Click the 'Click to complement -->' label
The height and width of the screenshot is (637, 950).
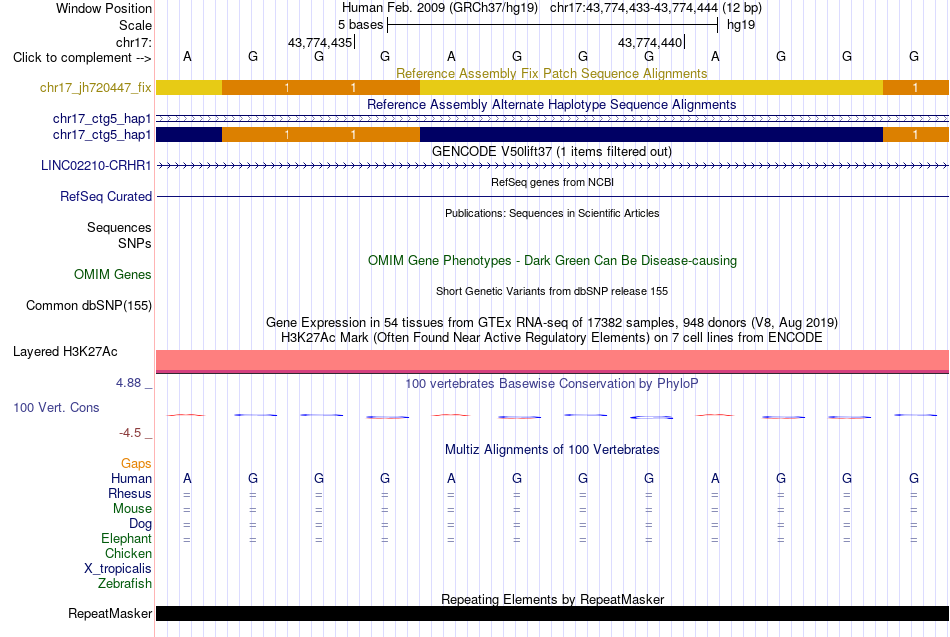82,58
